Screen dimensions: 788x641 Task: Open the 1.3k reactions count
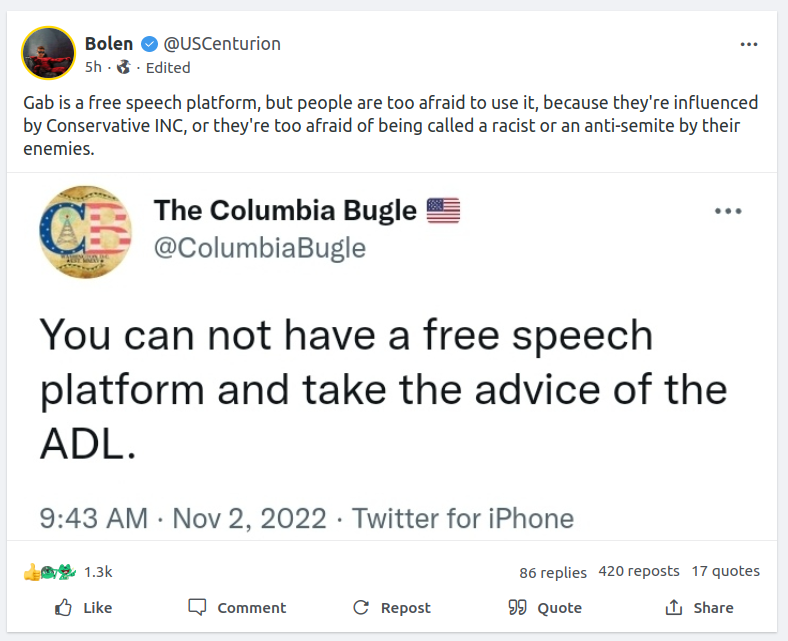(98, 572)
